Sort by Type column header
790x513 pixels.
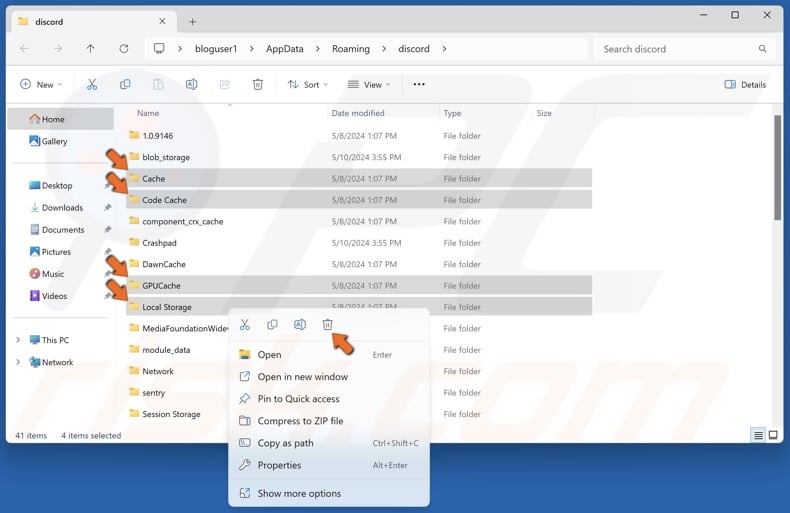tap(452, 113)
